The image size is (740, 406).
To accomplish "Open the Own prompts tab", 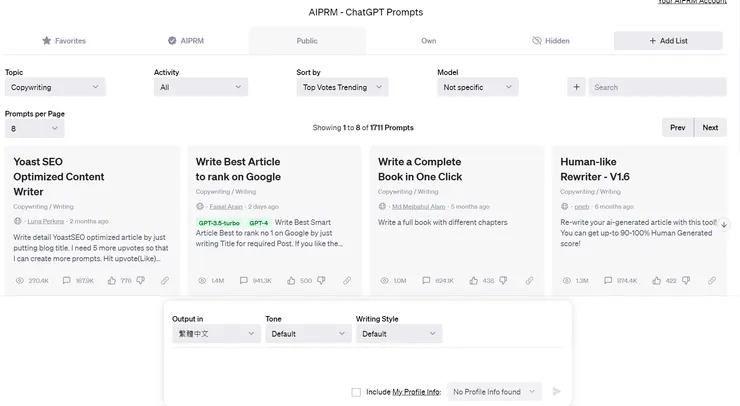I will 429,41.
